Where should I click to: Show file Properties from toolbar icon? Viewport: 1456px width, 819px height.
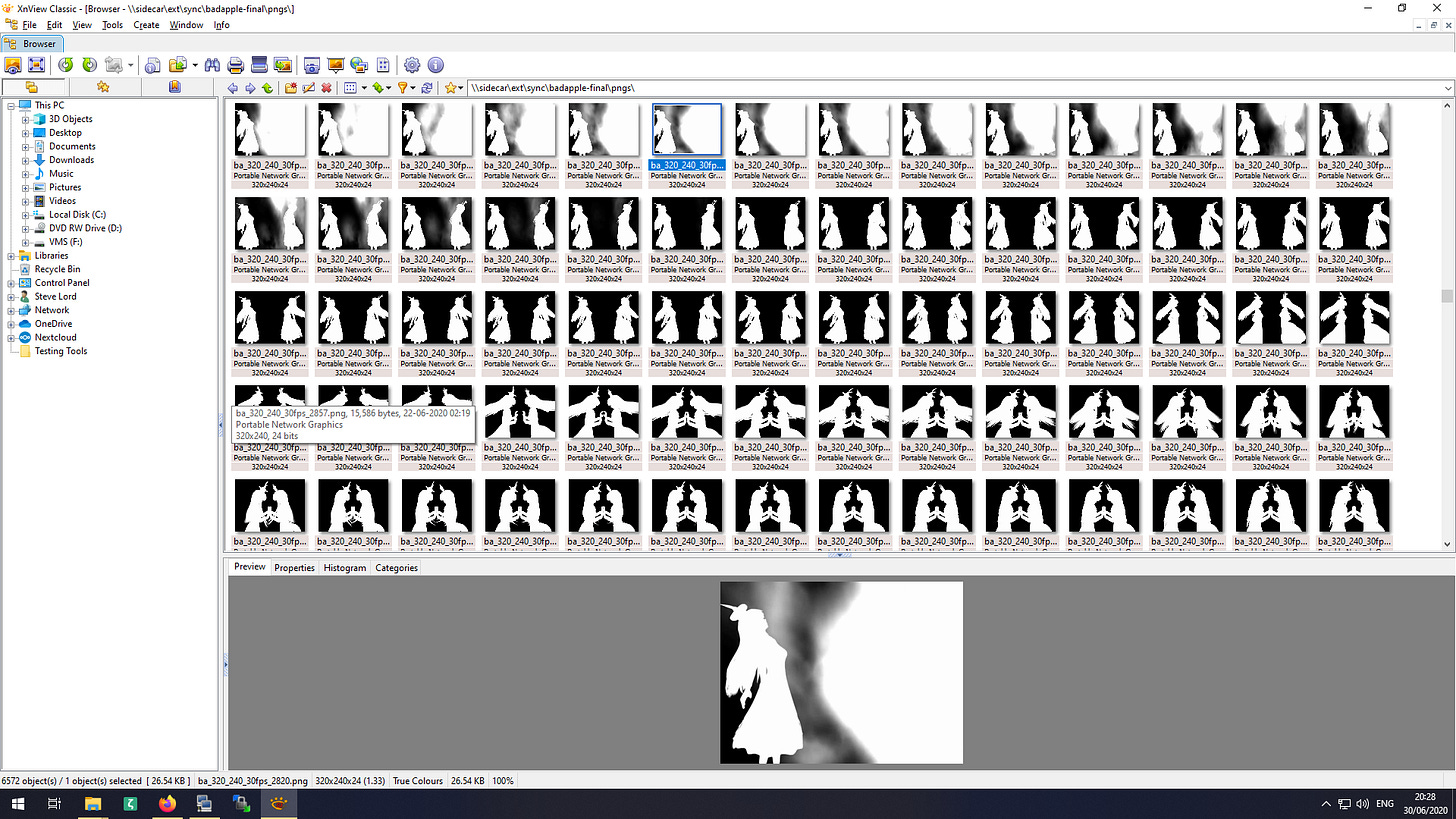pyautogui.click(x=153, y=65)
